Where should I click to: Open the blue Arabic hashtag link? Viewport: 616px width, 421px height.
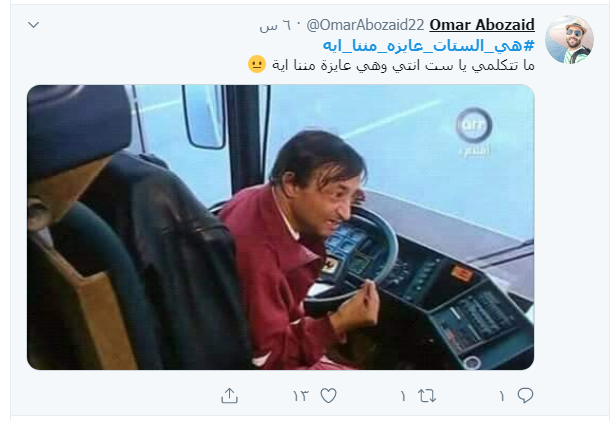(429, 46)
